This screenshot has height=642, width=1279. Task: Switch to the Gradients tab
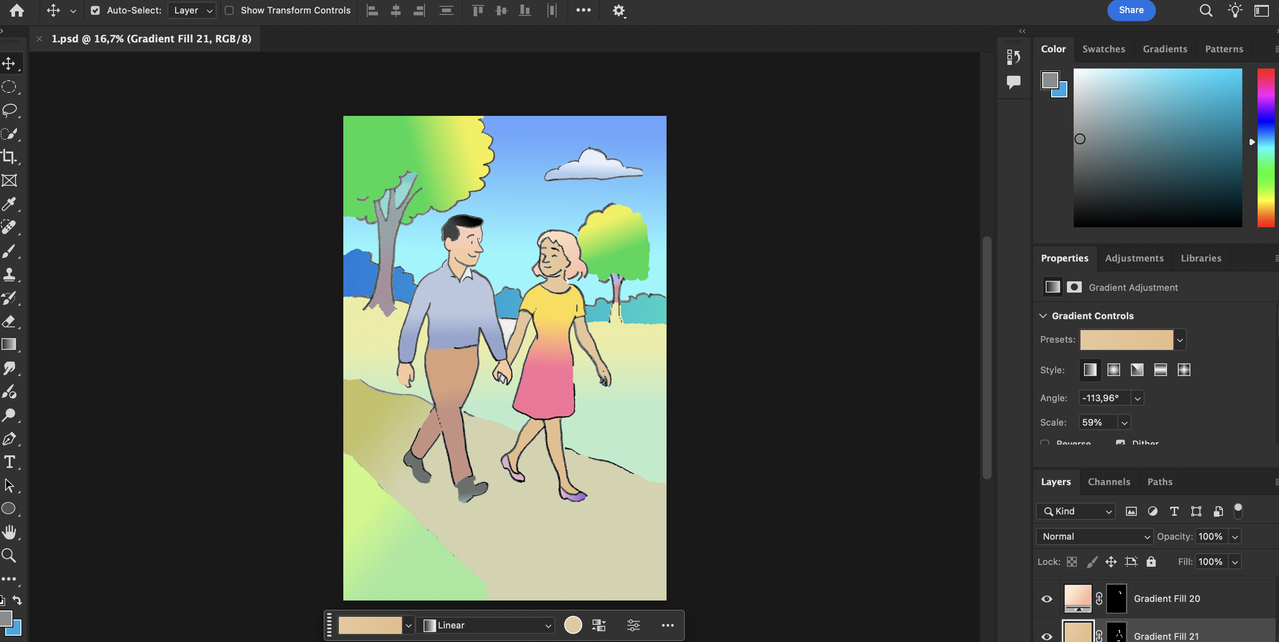(1165, 49)
